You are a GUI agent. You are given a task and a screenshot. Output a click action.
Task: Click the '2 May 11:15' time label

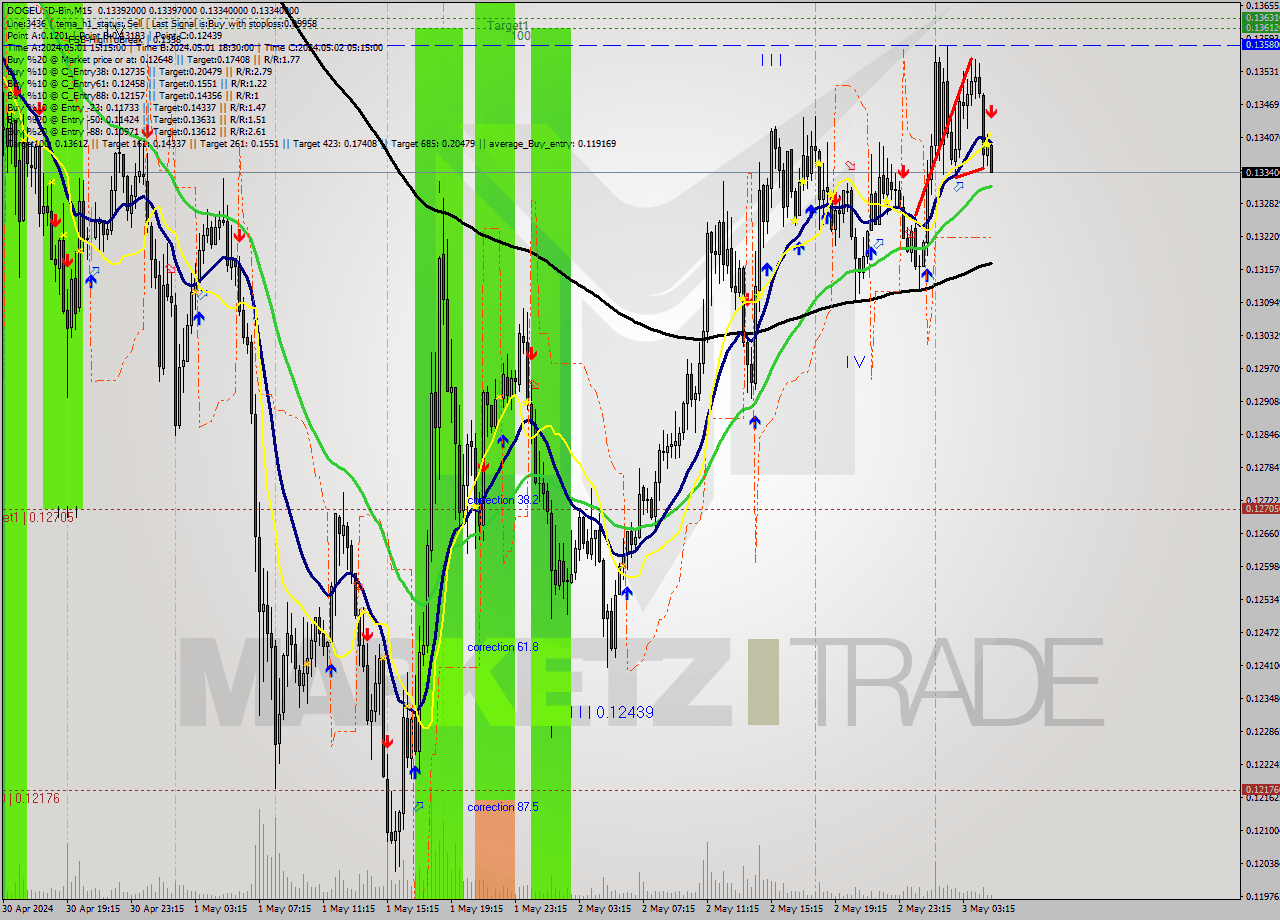tap(733, 908)
